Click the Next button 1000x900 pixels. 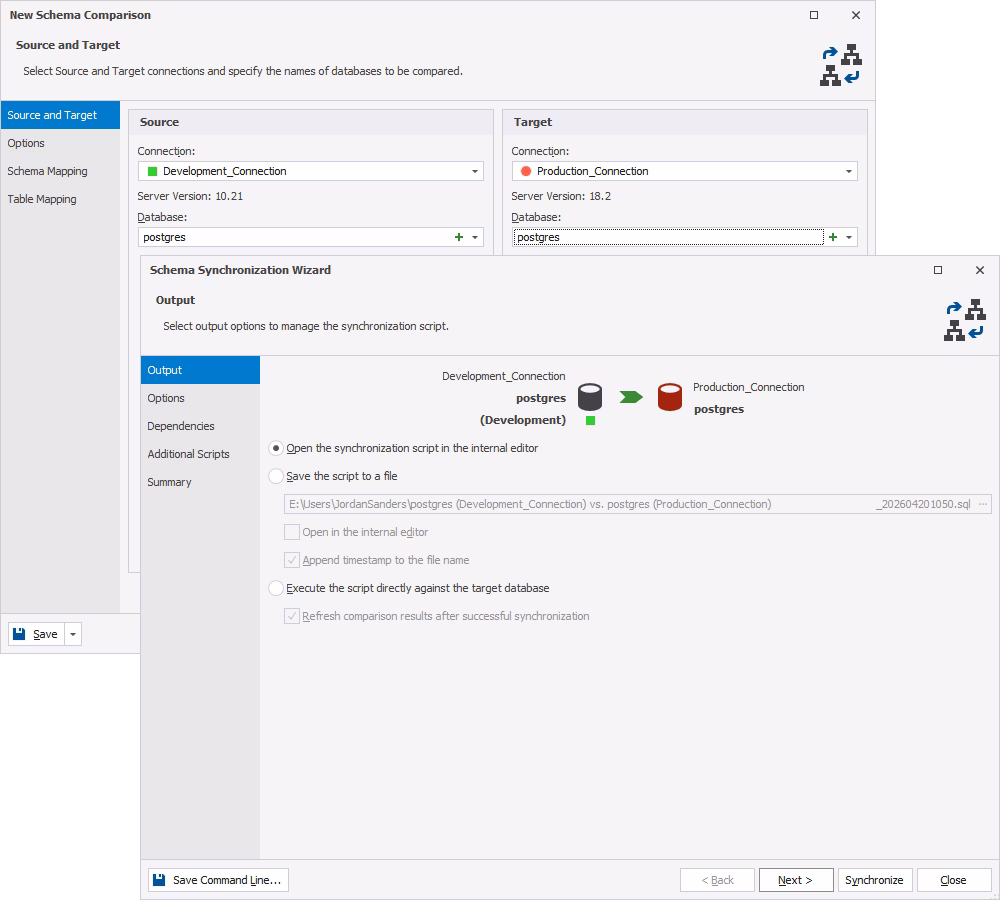click(796, 880)
